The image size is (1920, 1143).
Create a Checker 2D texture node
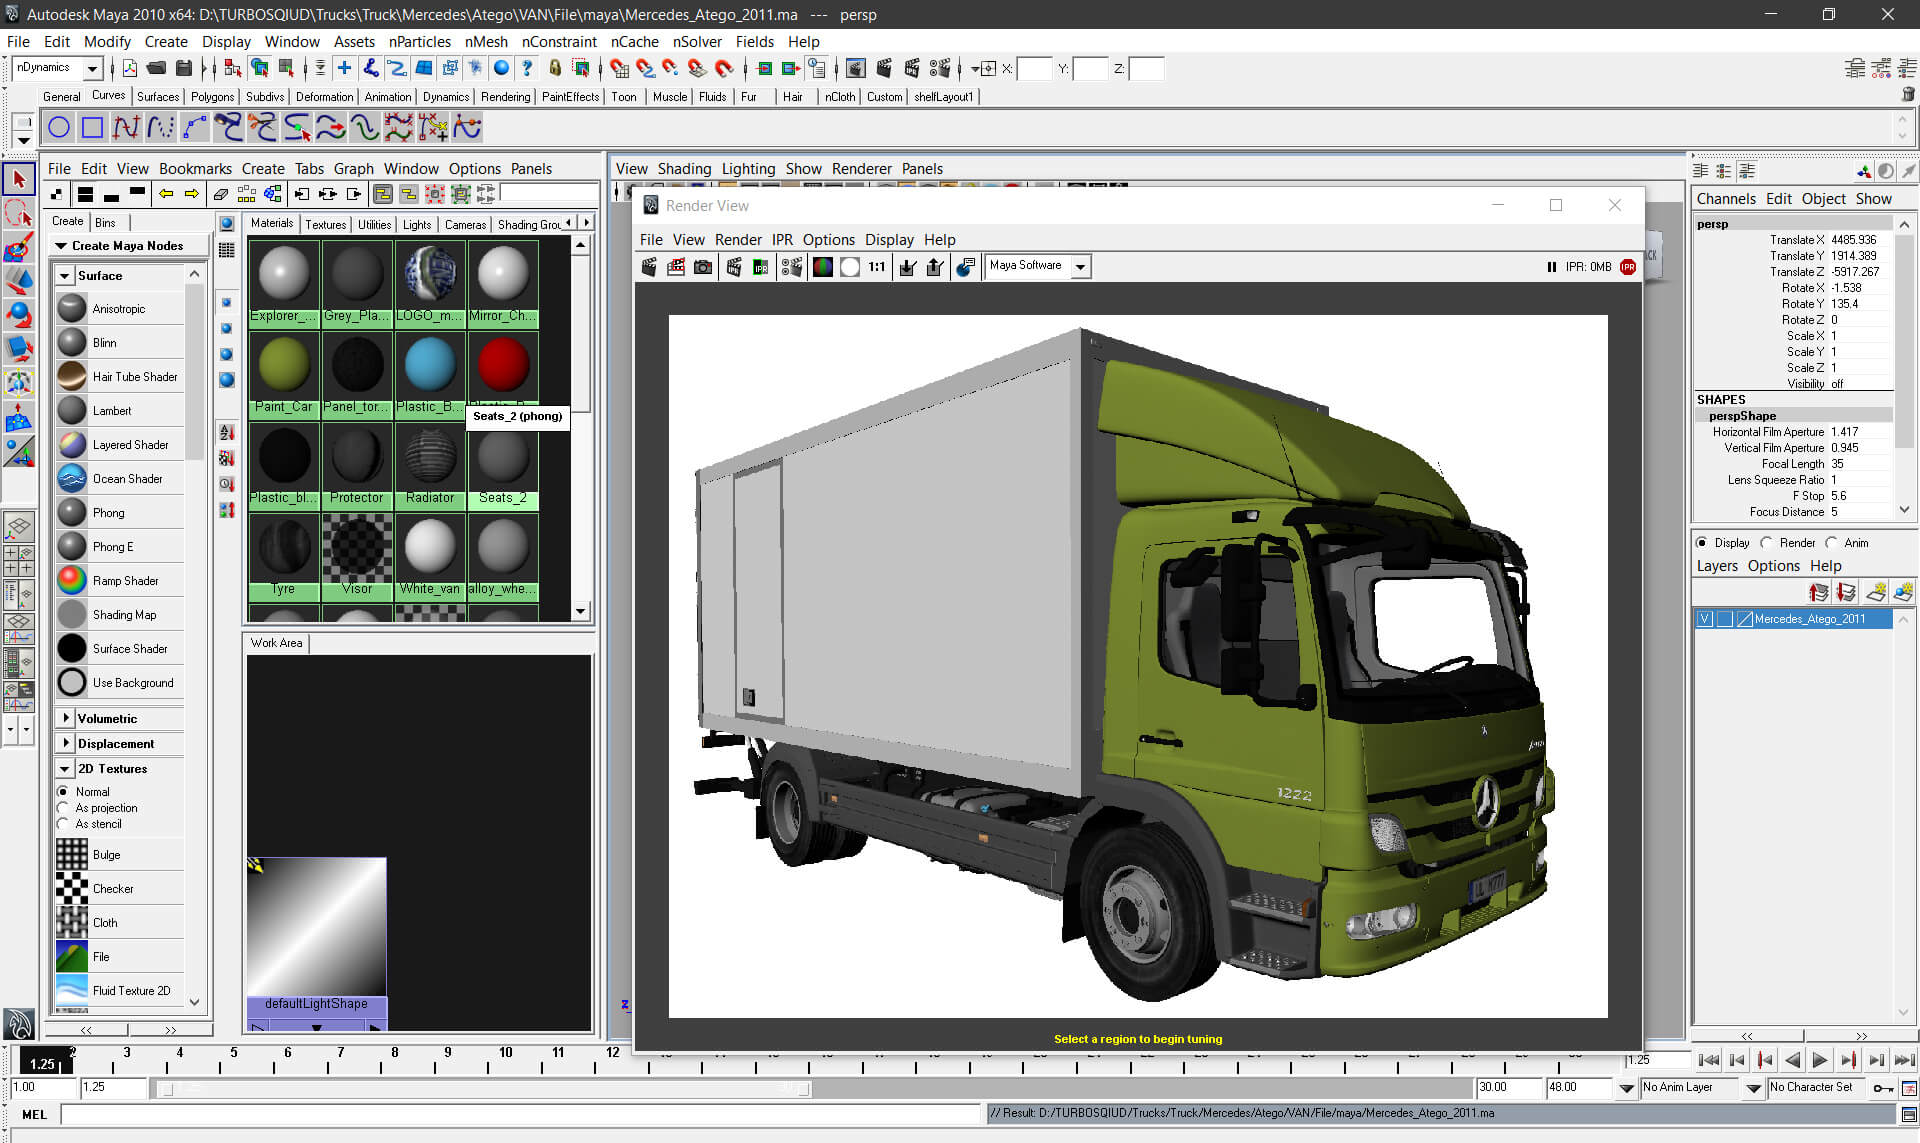[x=120, y=889]
